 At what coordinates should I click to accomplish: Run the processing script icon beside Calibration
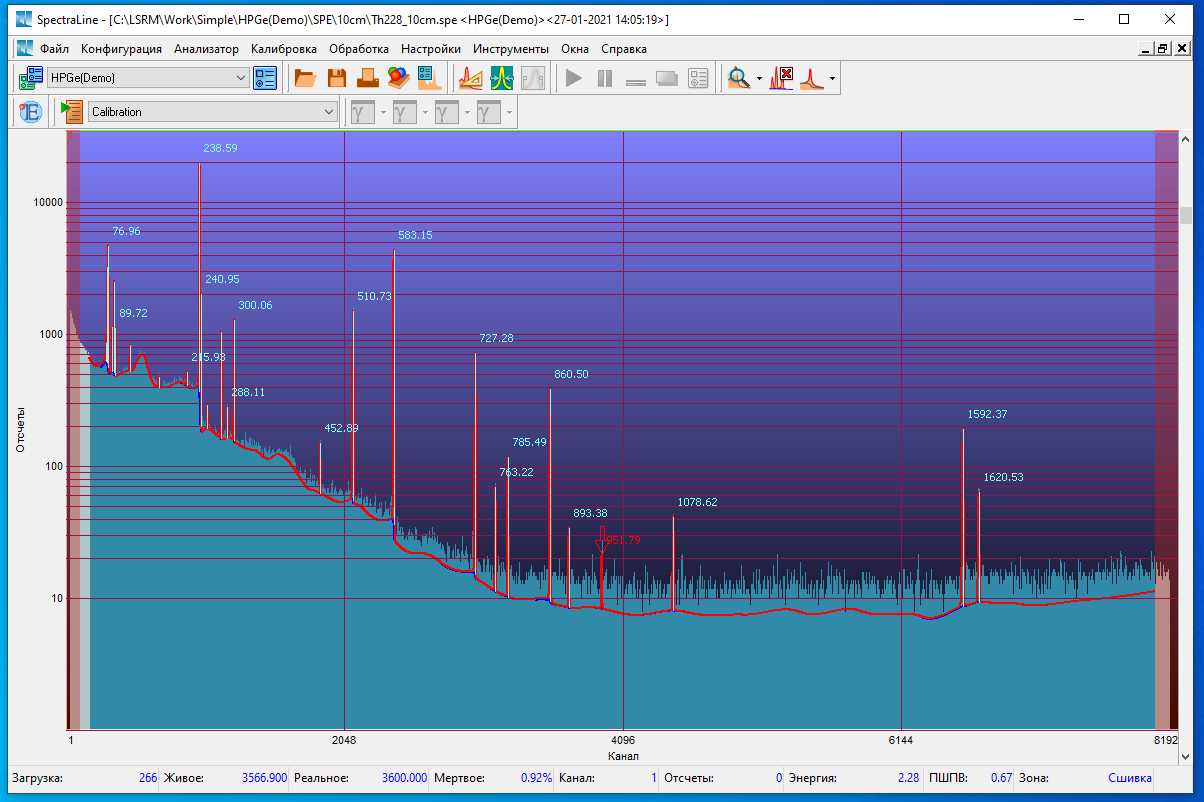pyautogui.click(x=71, y=112)
